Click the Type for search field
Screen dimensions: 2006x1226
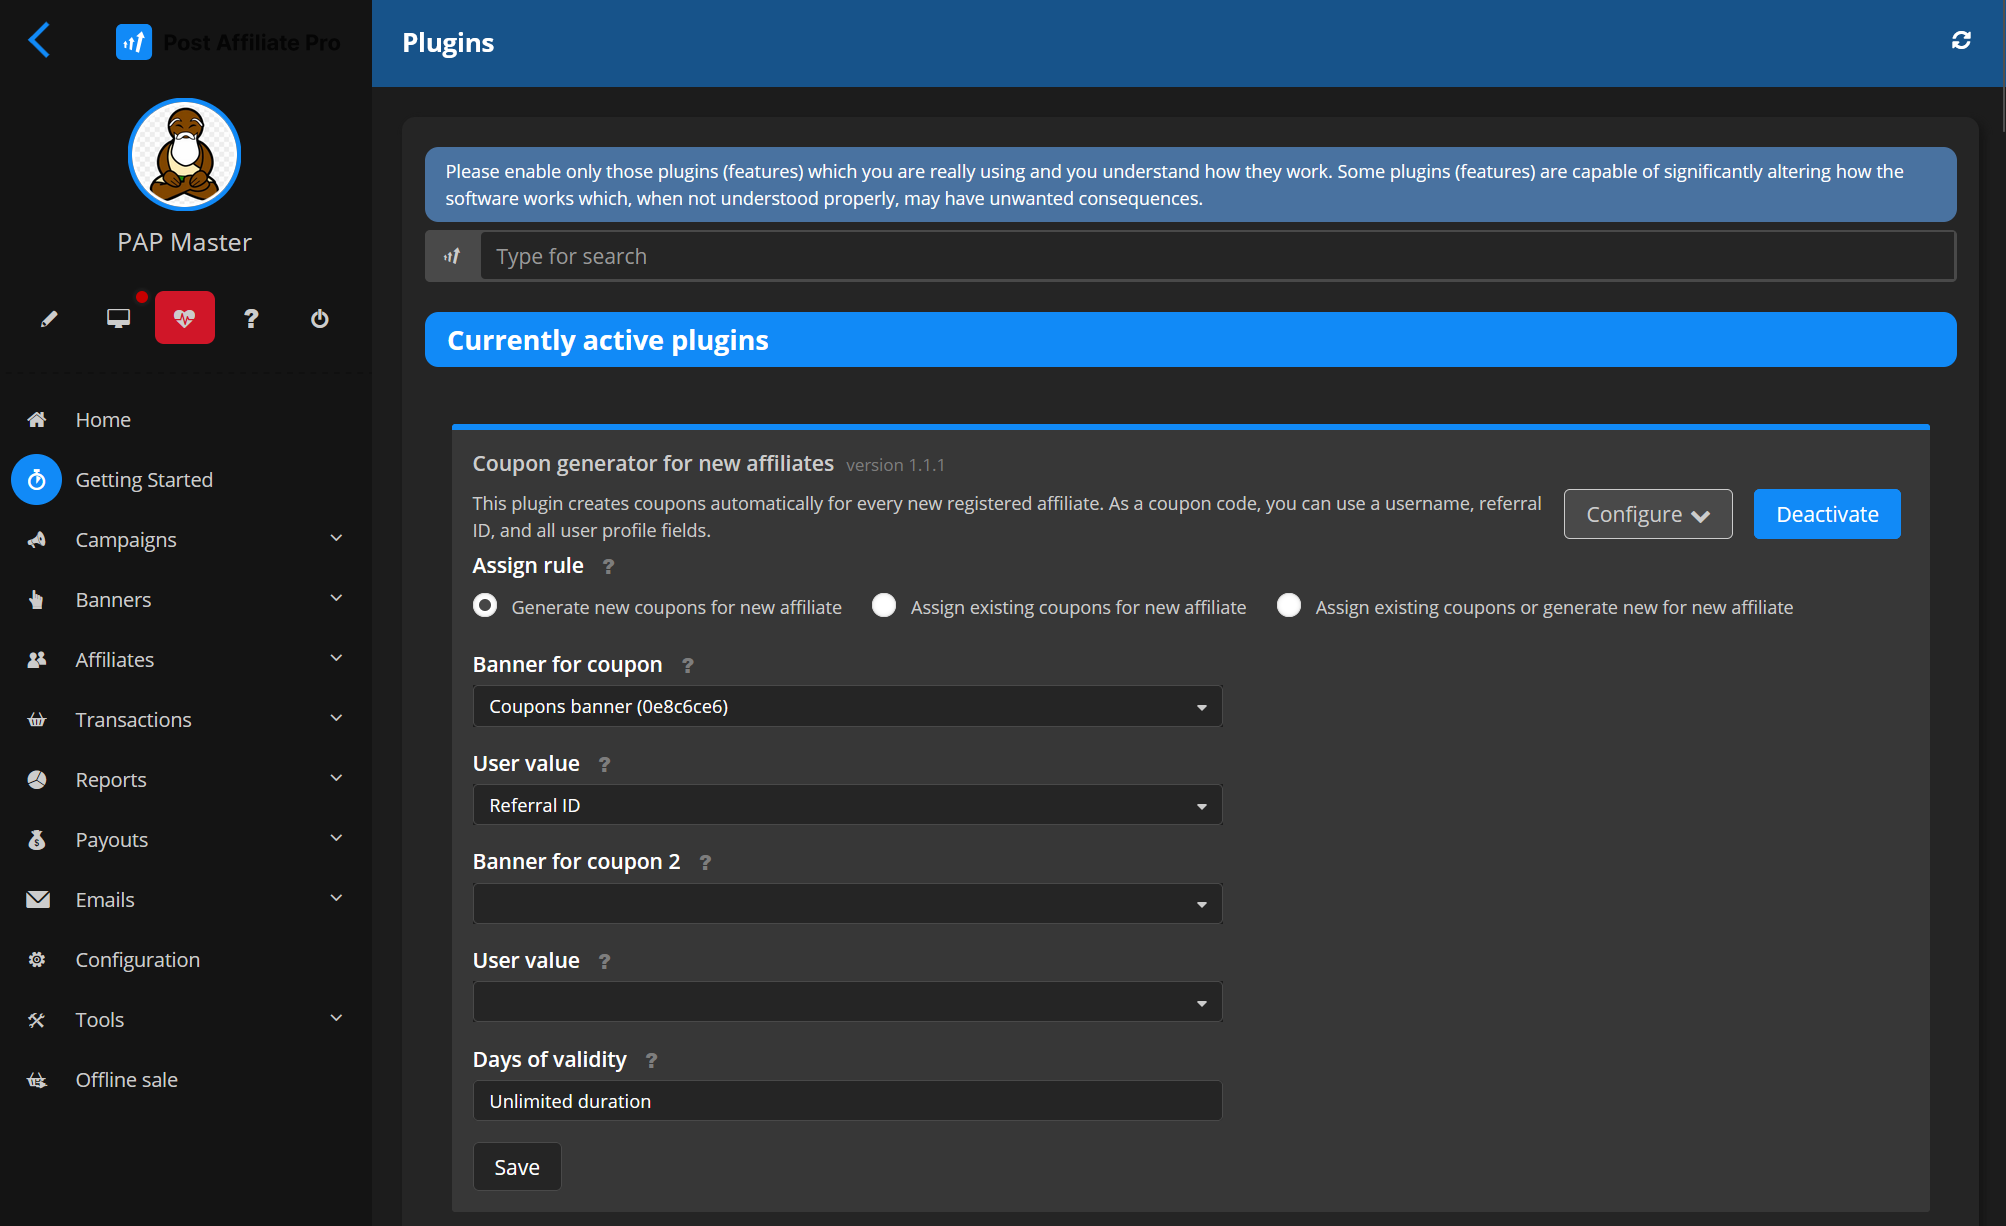point(1216,257)
